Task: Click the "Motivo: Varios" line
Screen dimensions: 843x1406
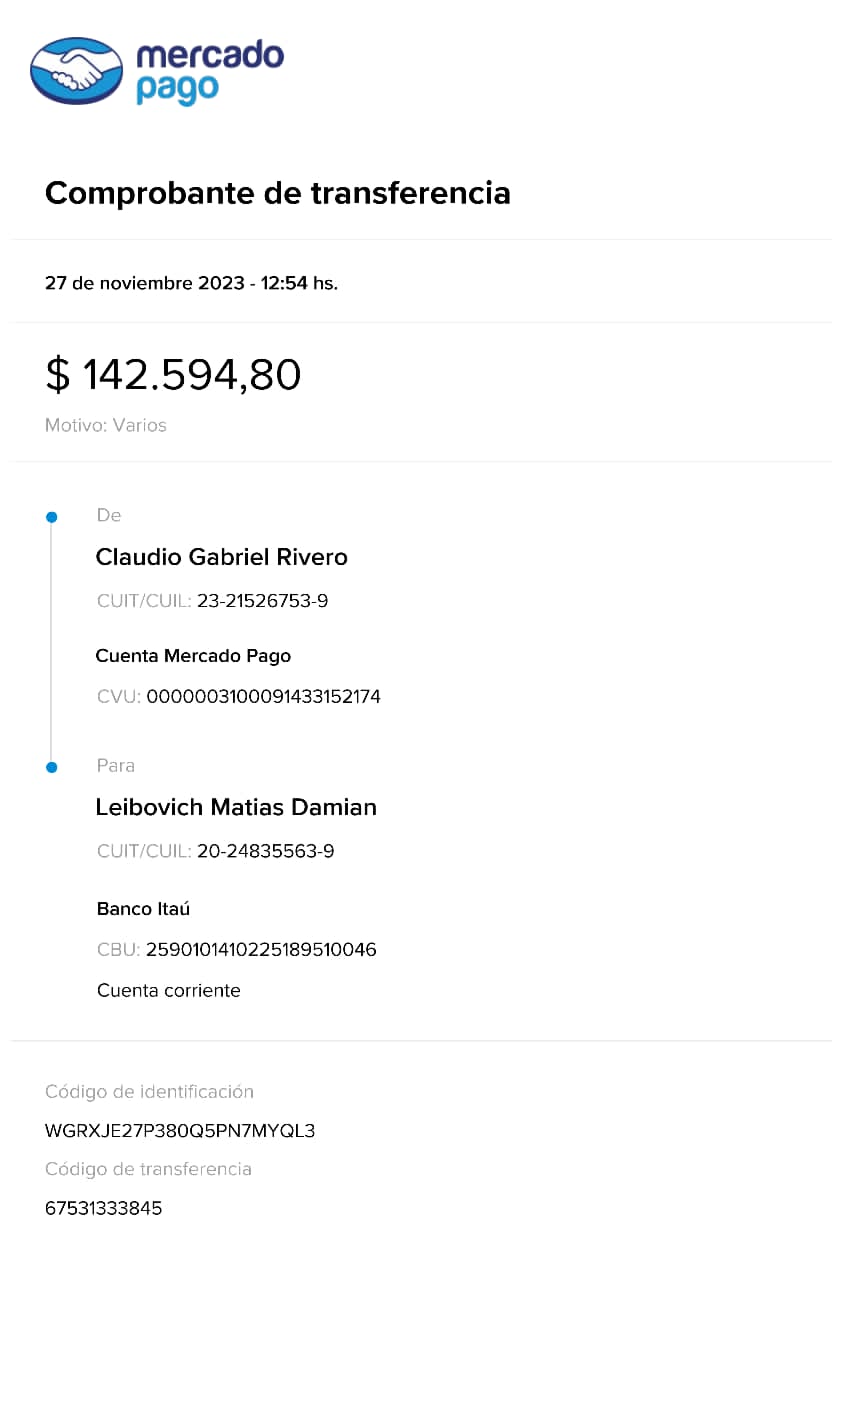Action: (106, 425)
